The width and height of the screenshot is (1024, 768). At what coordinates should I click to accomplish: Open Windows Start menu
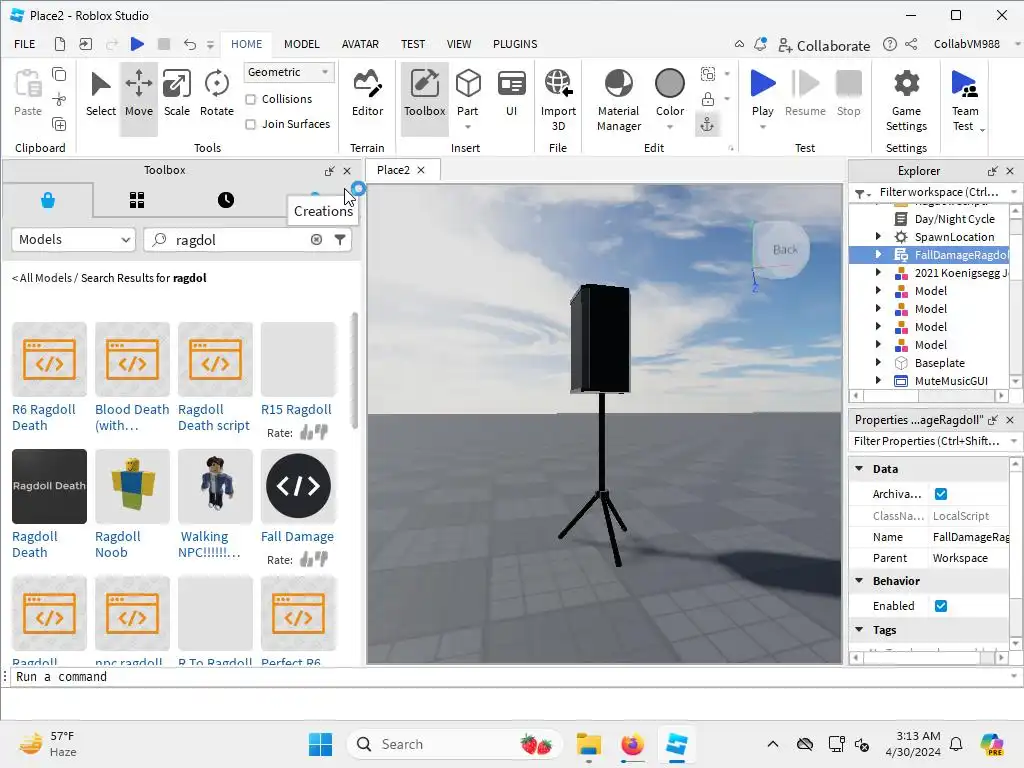(x=320, y=744)
